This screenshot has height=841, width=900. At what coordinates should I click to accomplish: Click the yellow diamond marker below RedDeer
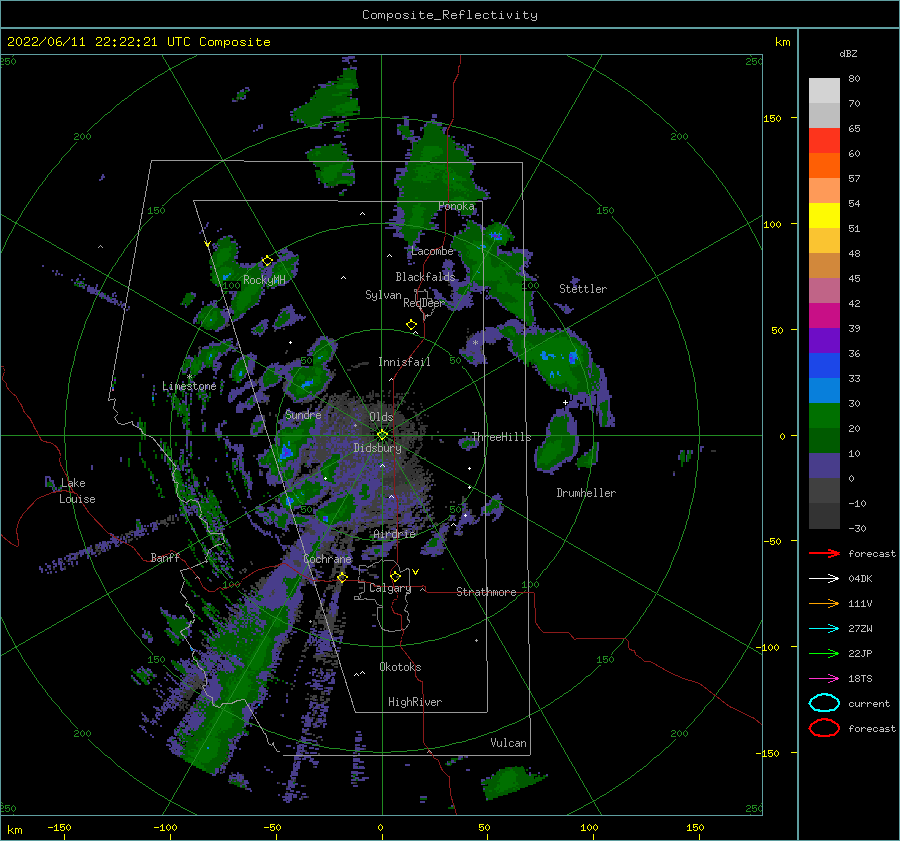pos(412,325)
